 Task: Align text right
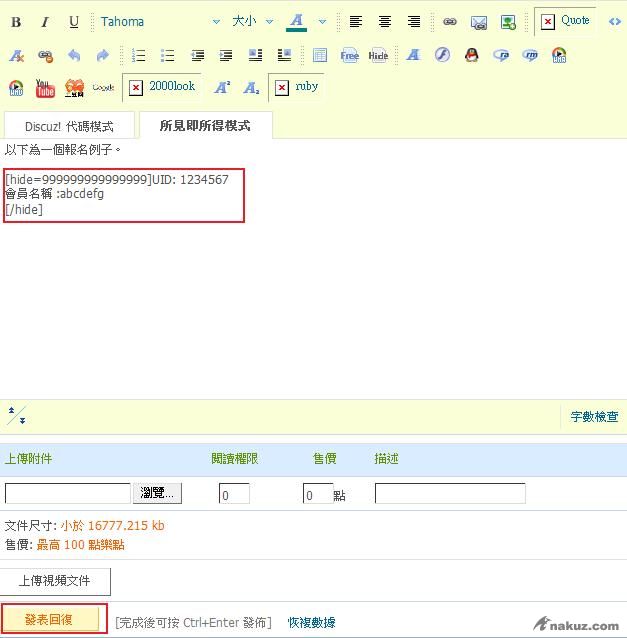pyautogui.click(x=414, y=22)
